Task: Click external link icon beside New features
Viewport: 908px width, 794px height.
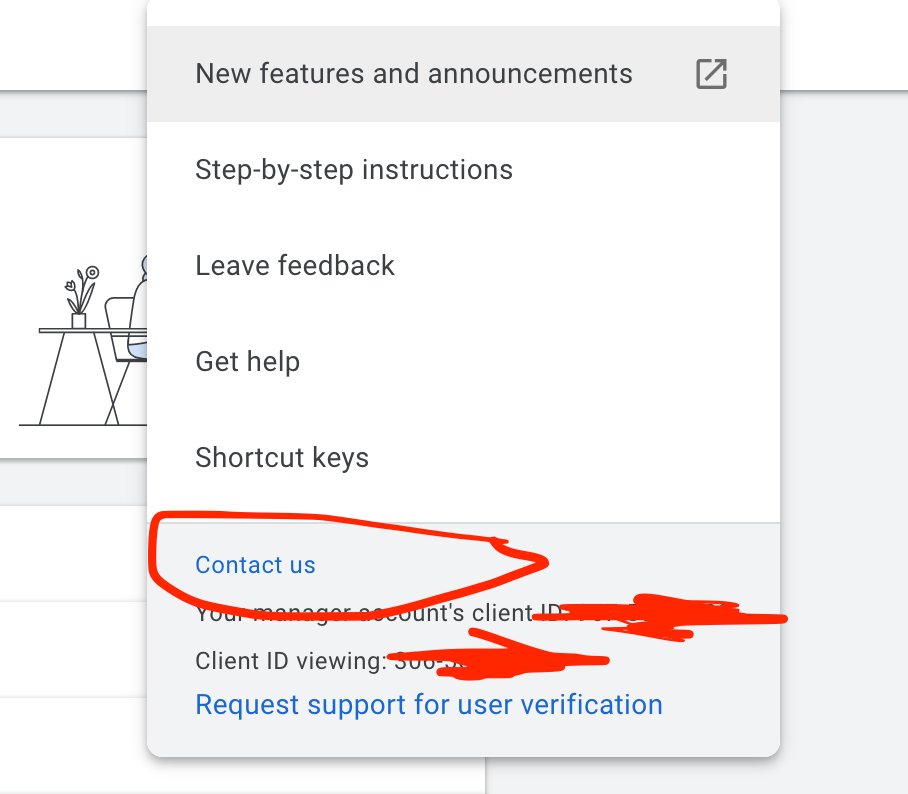Action: click(x=711, y=74)
